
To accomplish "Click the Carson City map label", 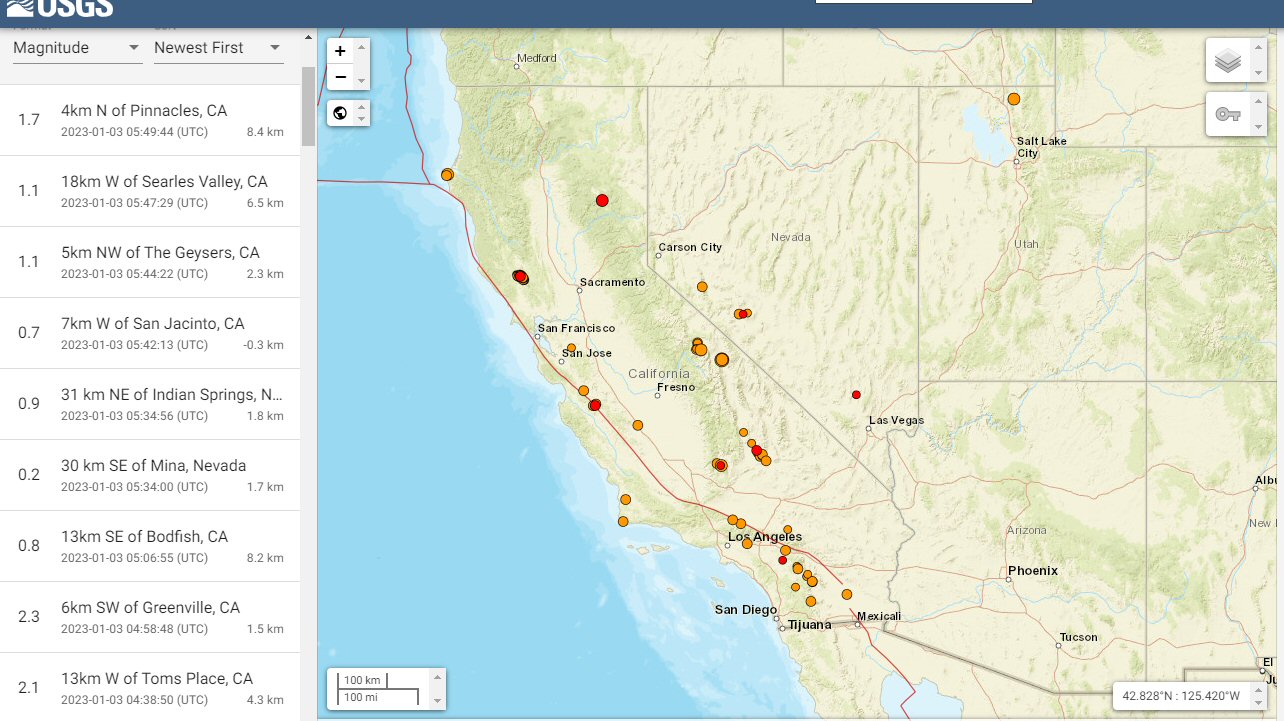I will click(690, 247).
